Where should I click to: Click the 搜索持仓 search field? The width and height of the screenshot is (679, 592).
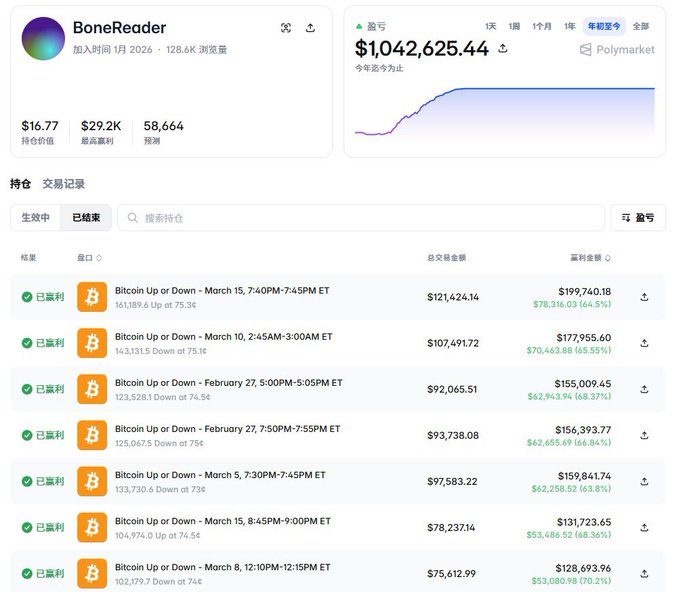tap(361, 218)
